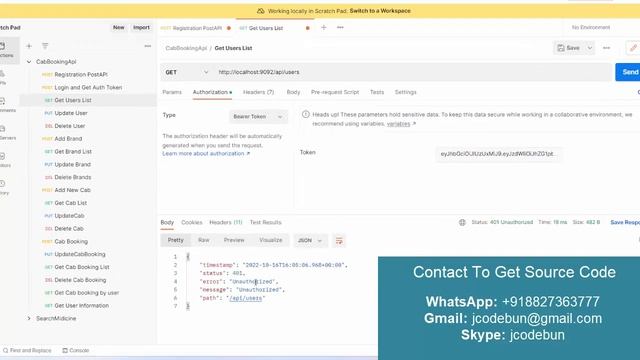
Task: Click the info icon beside Heads up
Action: (305, 115)
